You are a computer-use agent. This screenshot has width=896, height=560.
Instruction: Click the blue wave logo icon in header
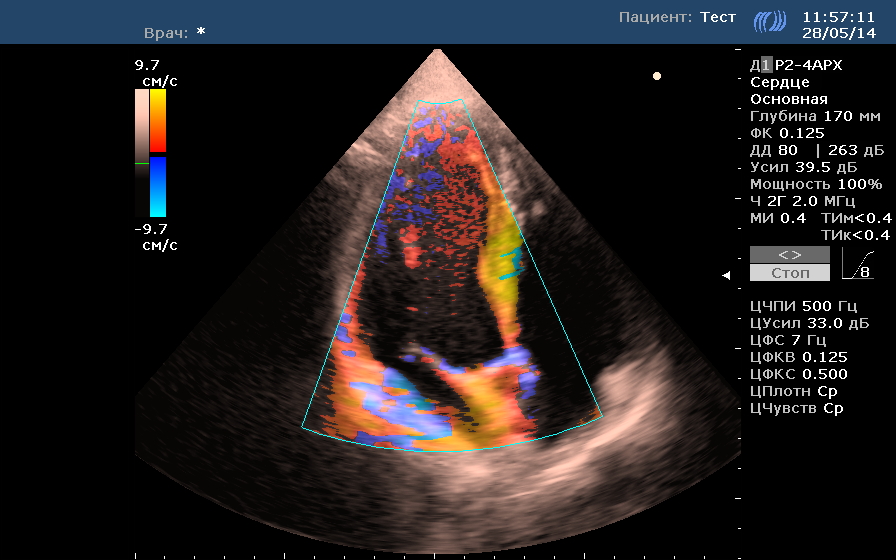pyautogui.click(x=770, y=22)
